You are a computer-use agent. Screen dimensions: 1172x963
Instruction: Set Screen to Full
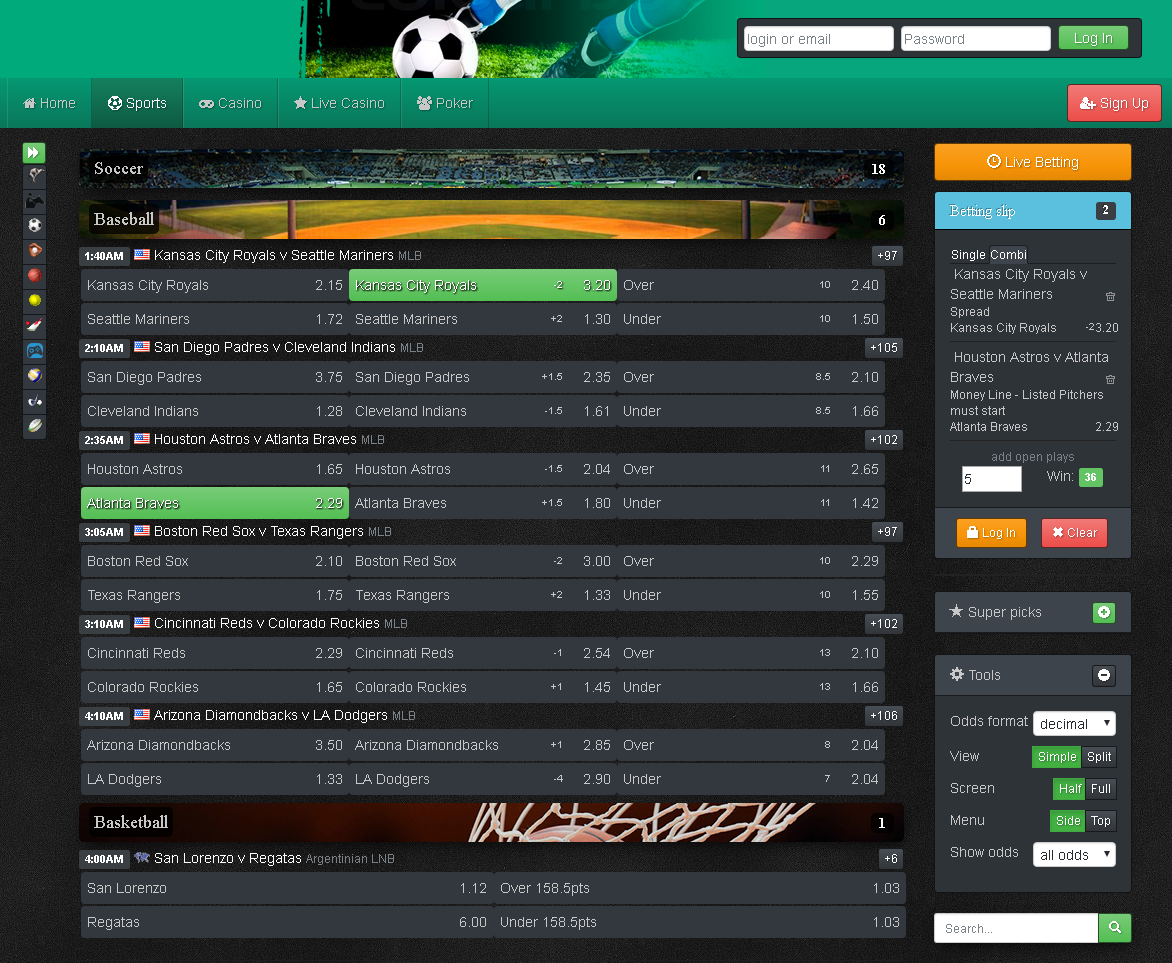[1100, 789]
